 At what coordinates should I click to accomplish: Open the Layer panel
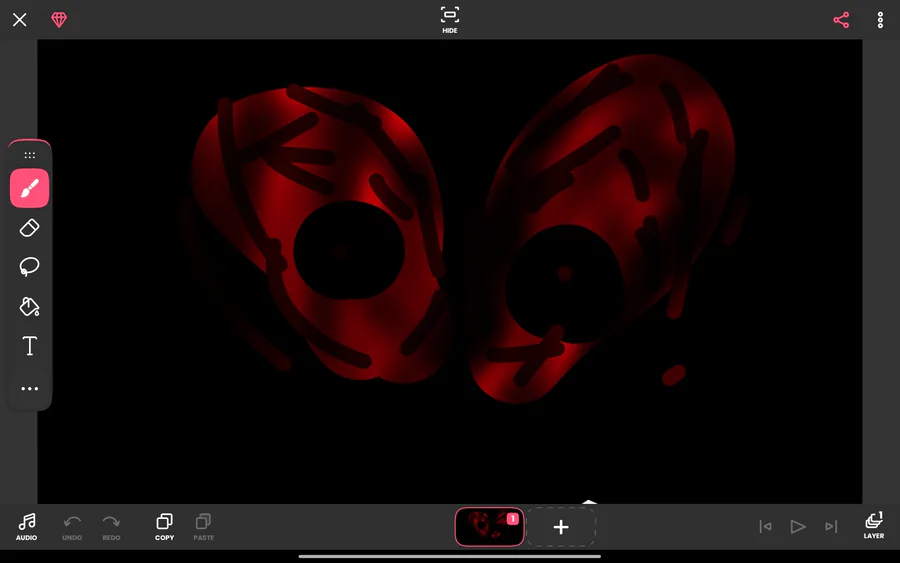coord(874,526)
